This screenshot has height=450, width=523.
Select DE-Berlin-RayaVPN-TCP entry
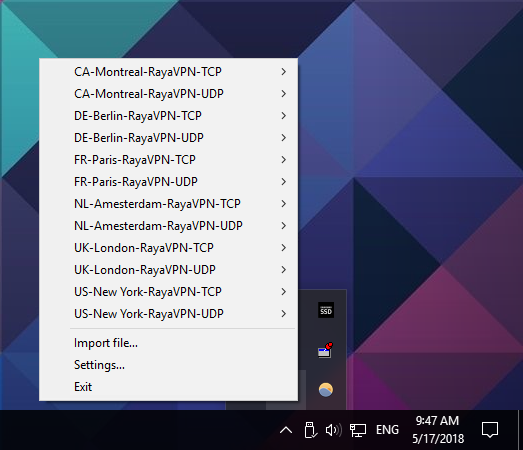tap(168, 116)
